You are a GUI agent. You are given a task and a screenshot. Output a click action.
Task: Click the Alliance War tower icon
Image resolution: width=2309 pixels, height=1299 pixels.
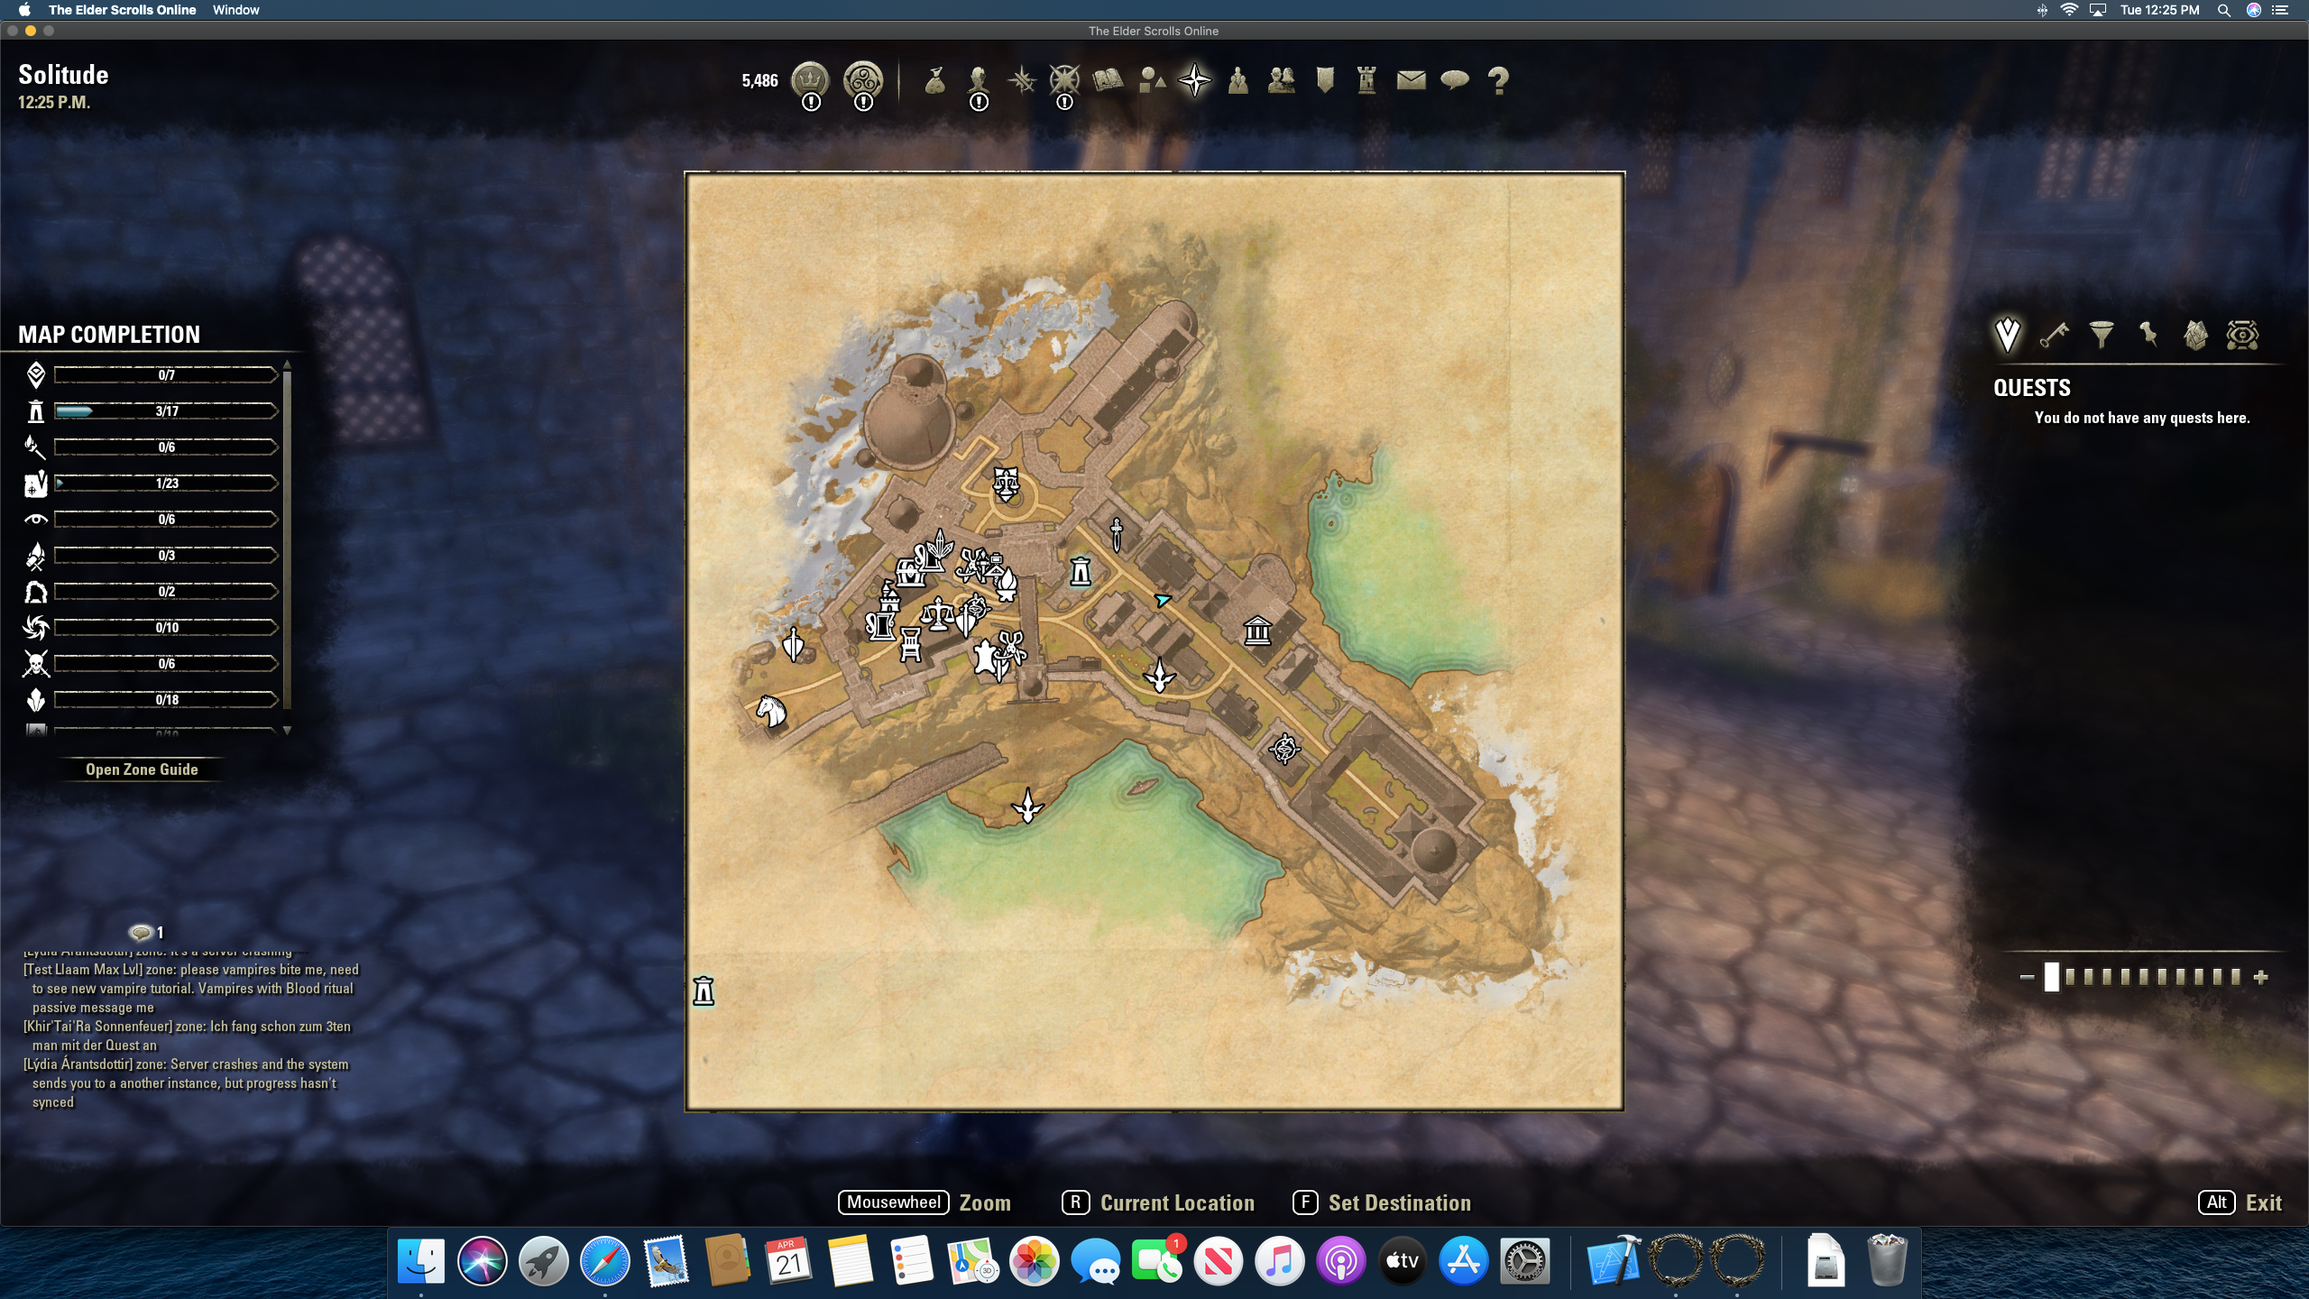(1367, 80)
